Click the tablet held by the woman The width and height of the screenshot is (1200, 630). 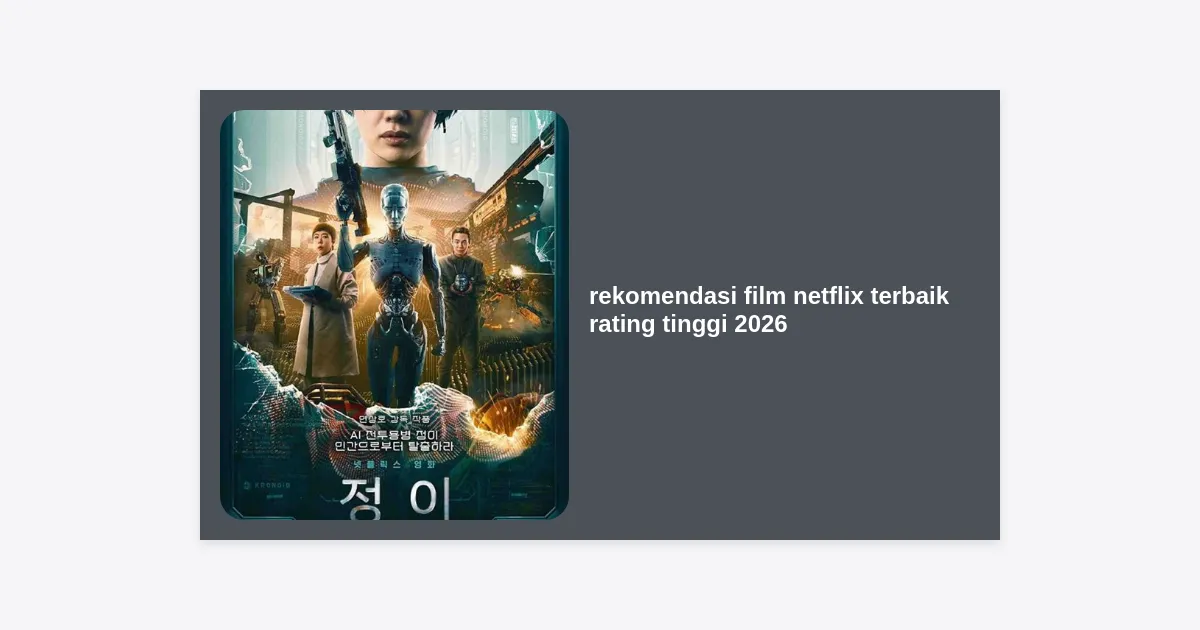(305, 293)
